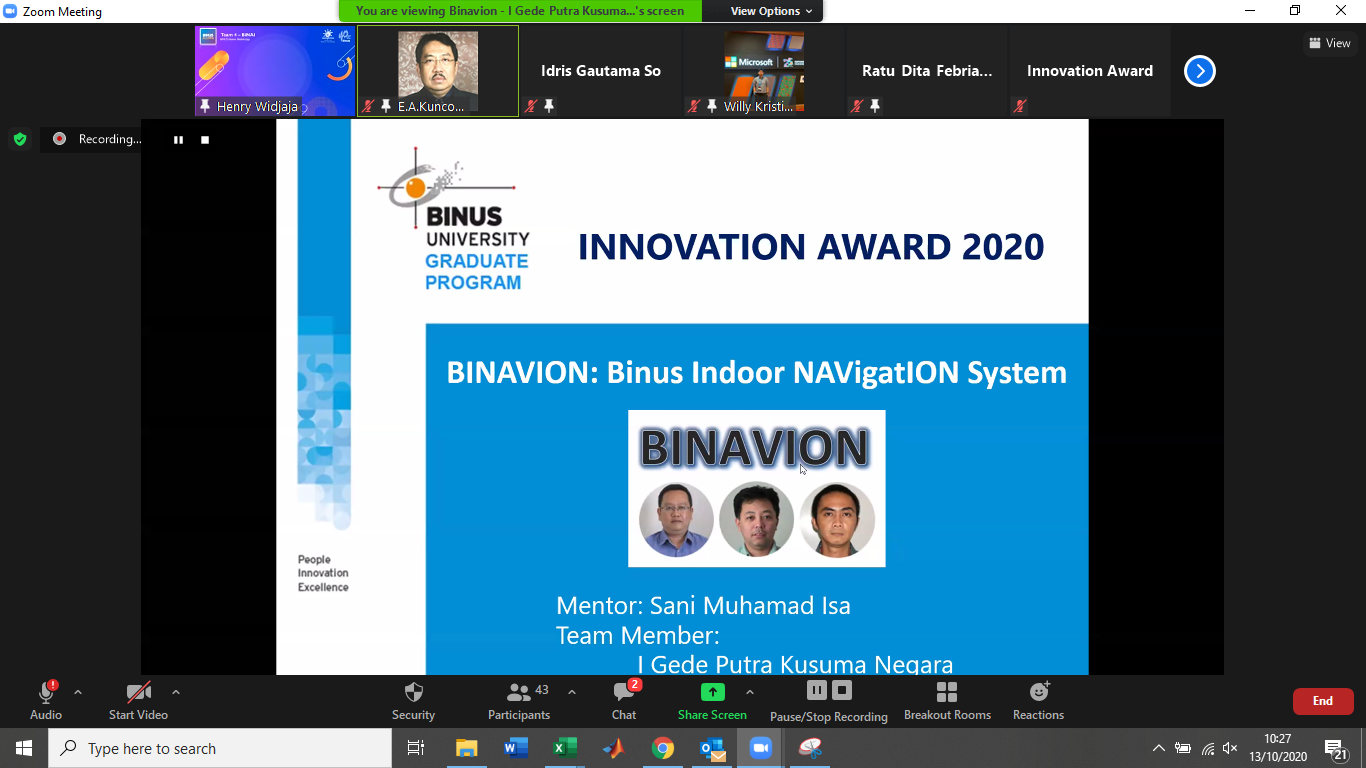
Task: Open the Security shield menu
Action: point(413,700)
